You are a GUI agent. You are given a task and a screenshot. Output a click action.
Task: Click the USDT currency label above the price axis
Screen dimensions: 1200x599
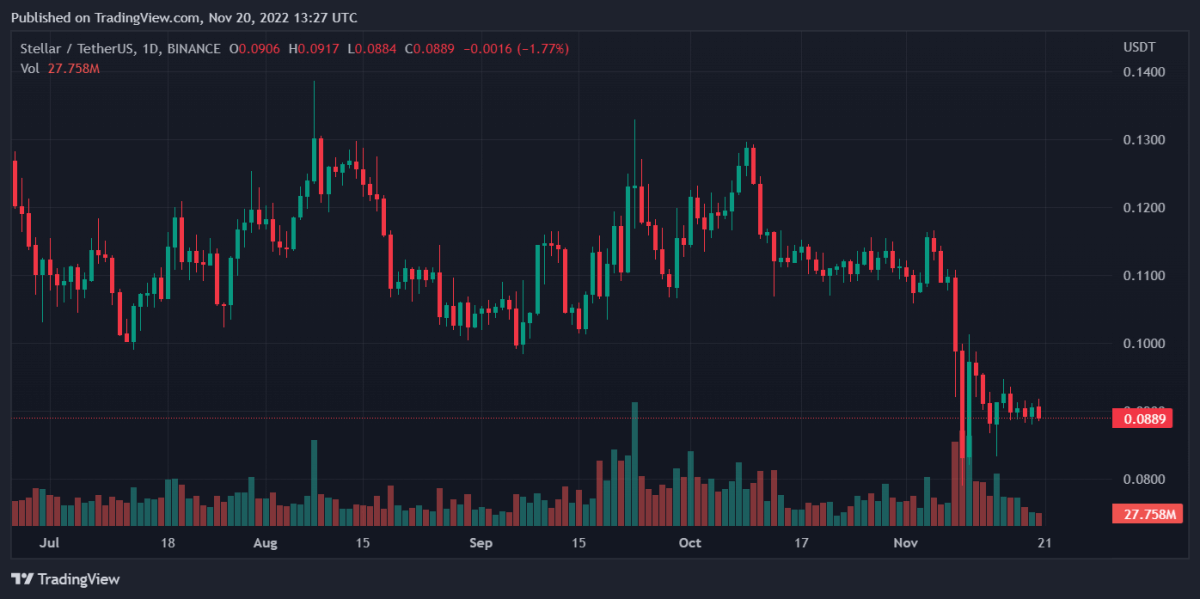coord(1138,48)
